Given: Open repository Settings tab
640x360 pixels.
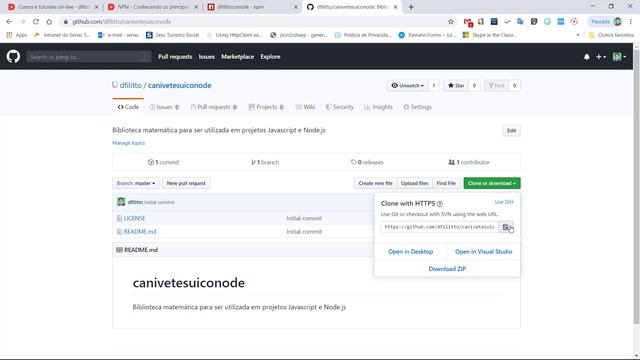Looking at the screenshot, I should click(x=417, y=107).
